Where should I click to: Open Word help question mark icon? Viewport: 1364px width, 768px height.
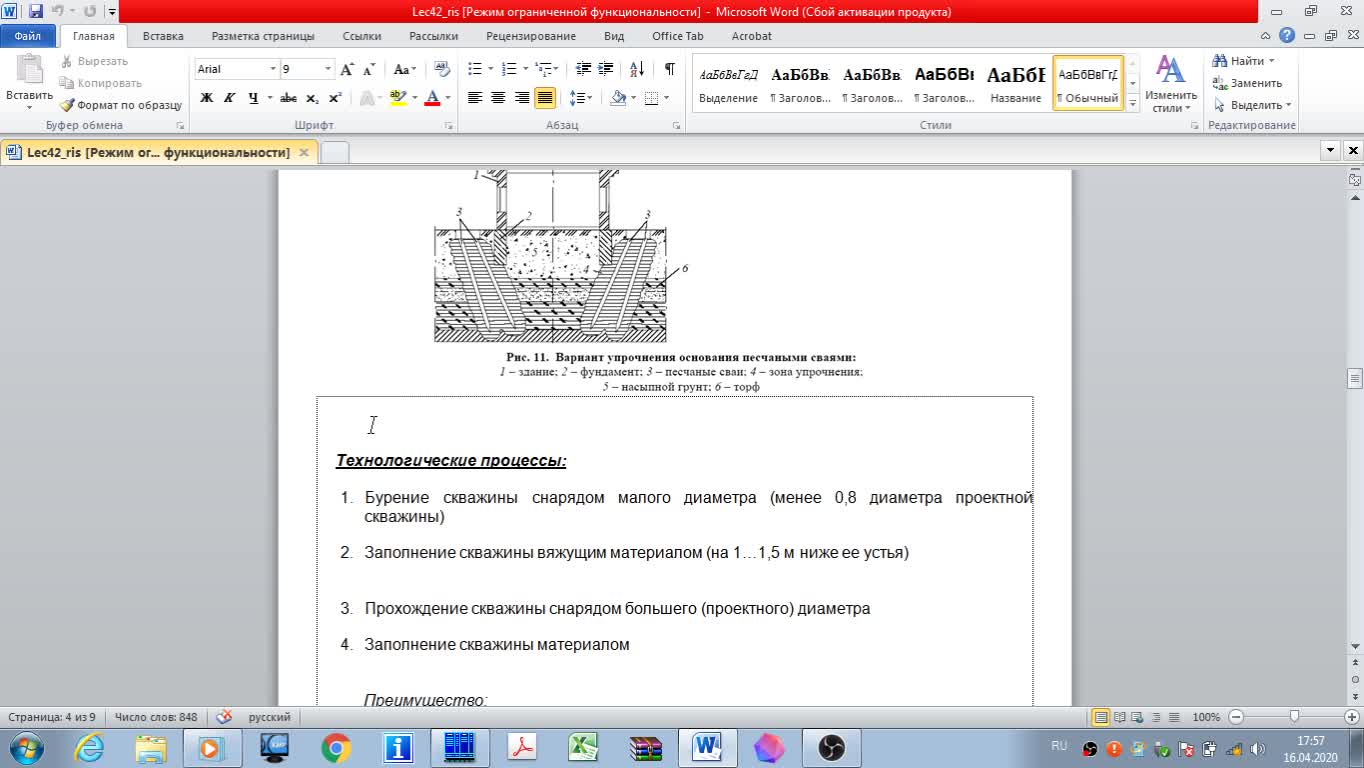[x=1287, y=36]
